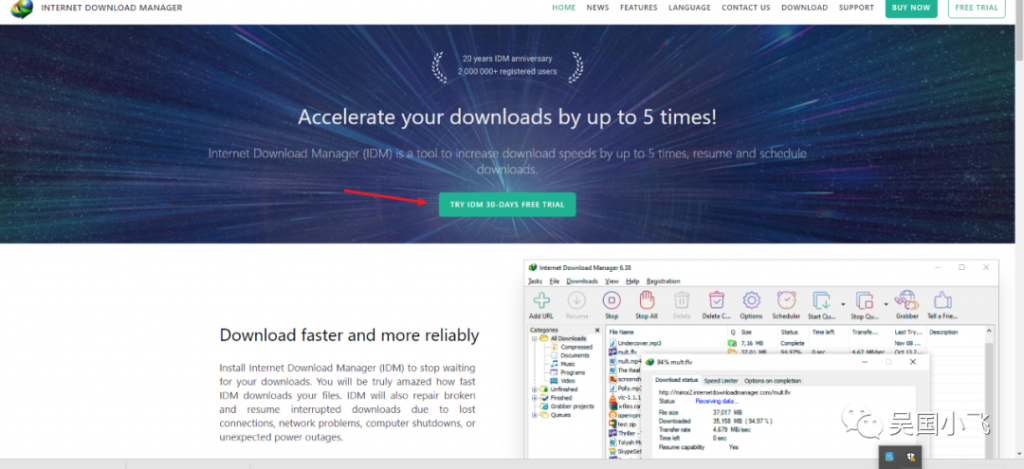Open the LANGUAGE navigation link

(x=689, y=8)
